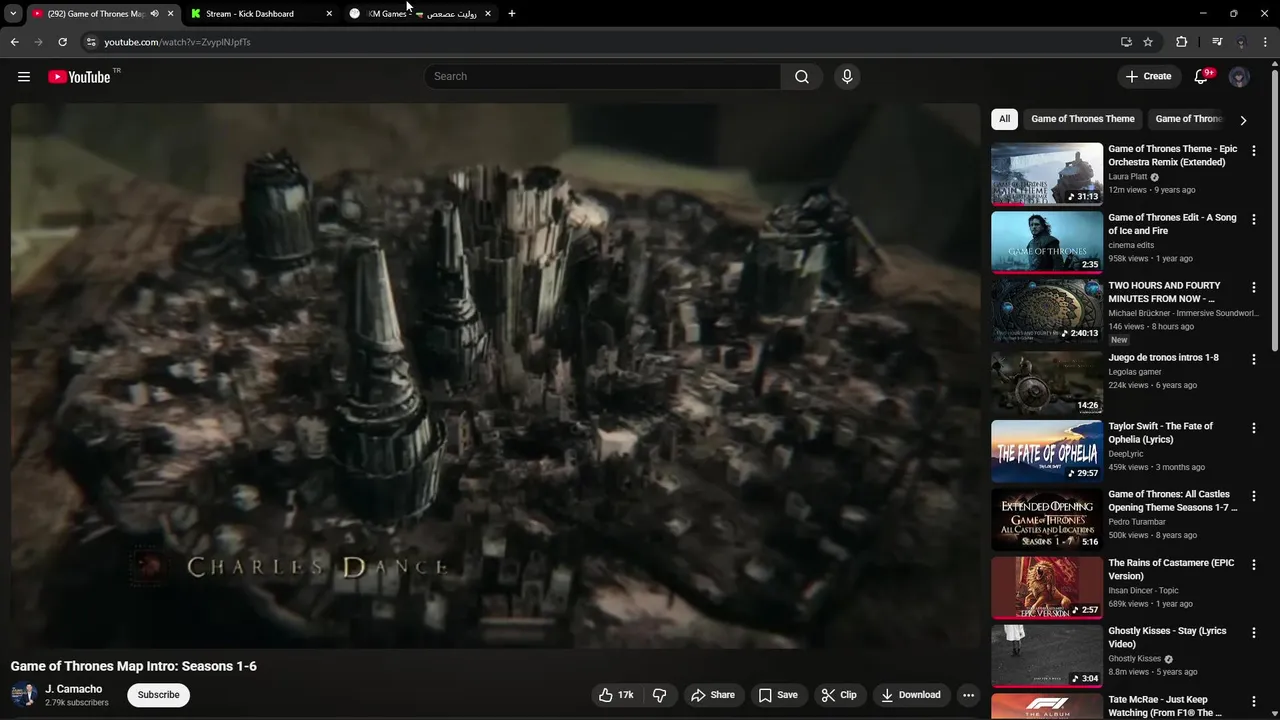Open the YouTube account avatar menu
Image resolution: width=1280 pixels, height=720 pixels.
point(1239,77)
